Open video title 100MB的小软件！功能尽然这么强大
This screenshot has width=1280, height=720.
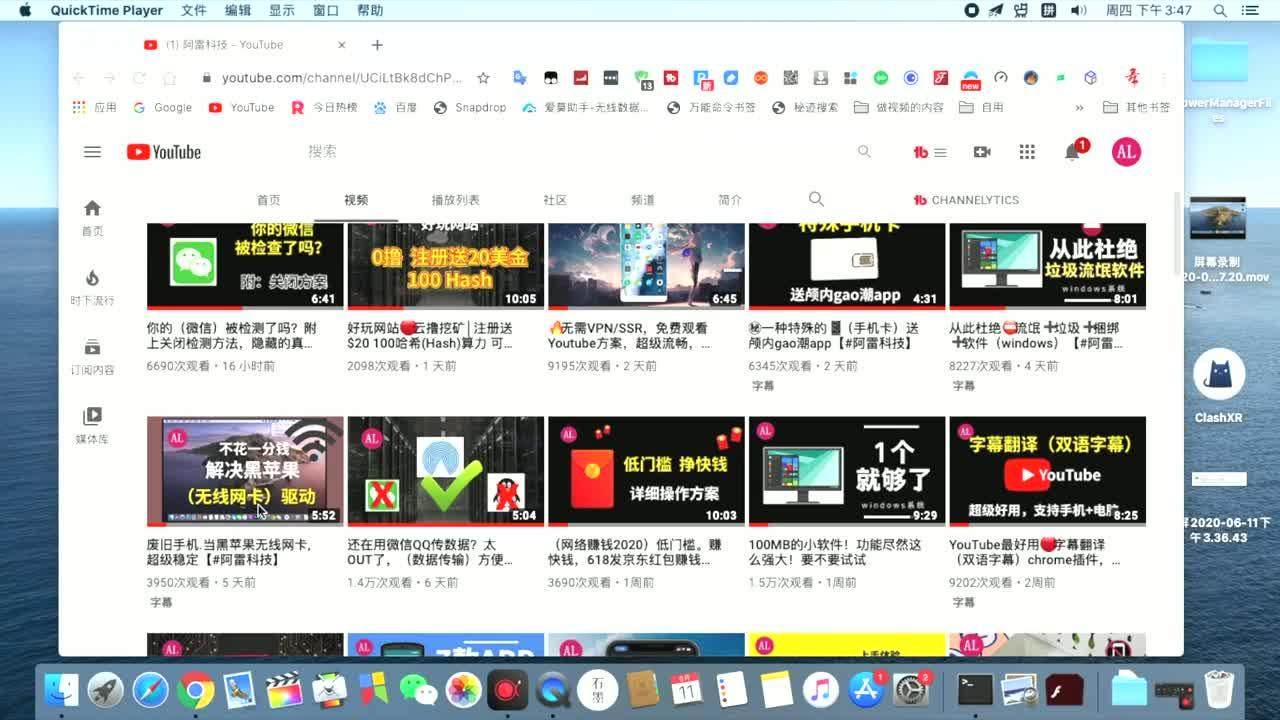835,552
